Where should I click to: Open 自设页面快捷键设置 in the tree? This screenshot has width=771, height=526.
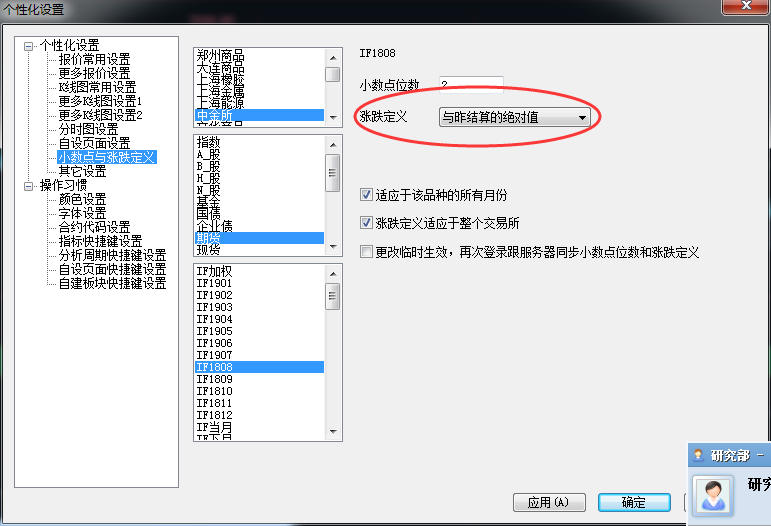[x=113, y=269]
